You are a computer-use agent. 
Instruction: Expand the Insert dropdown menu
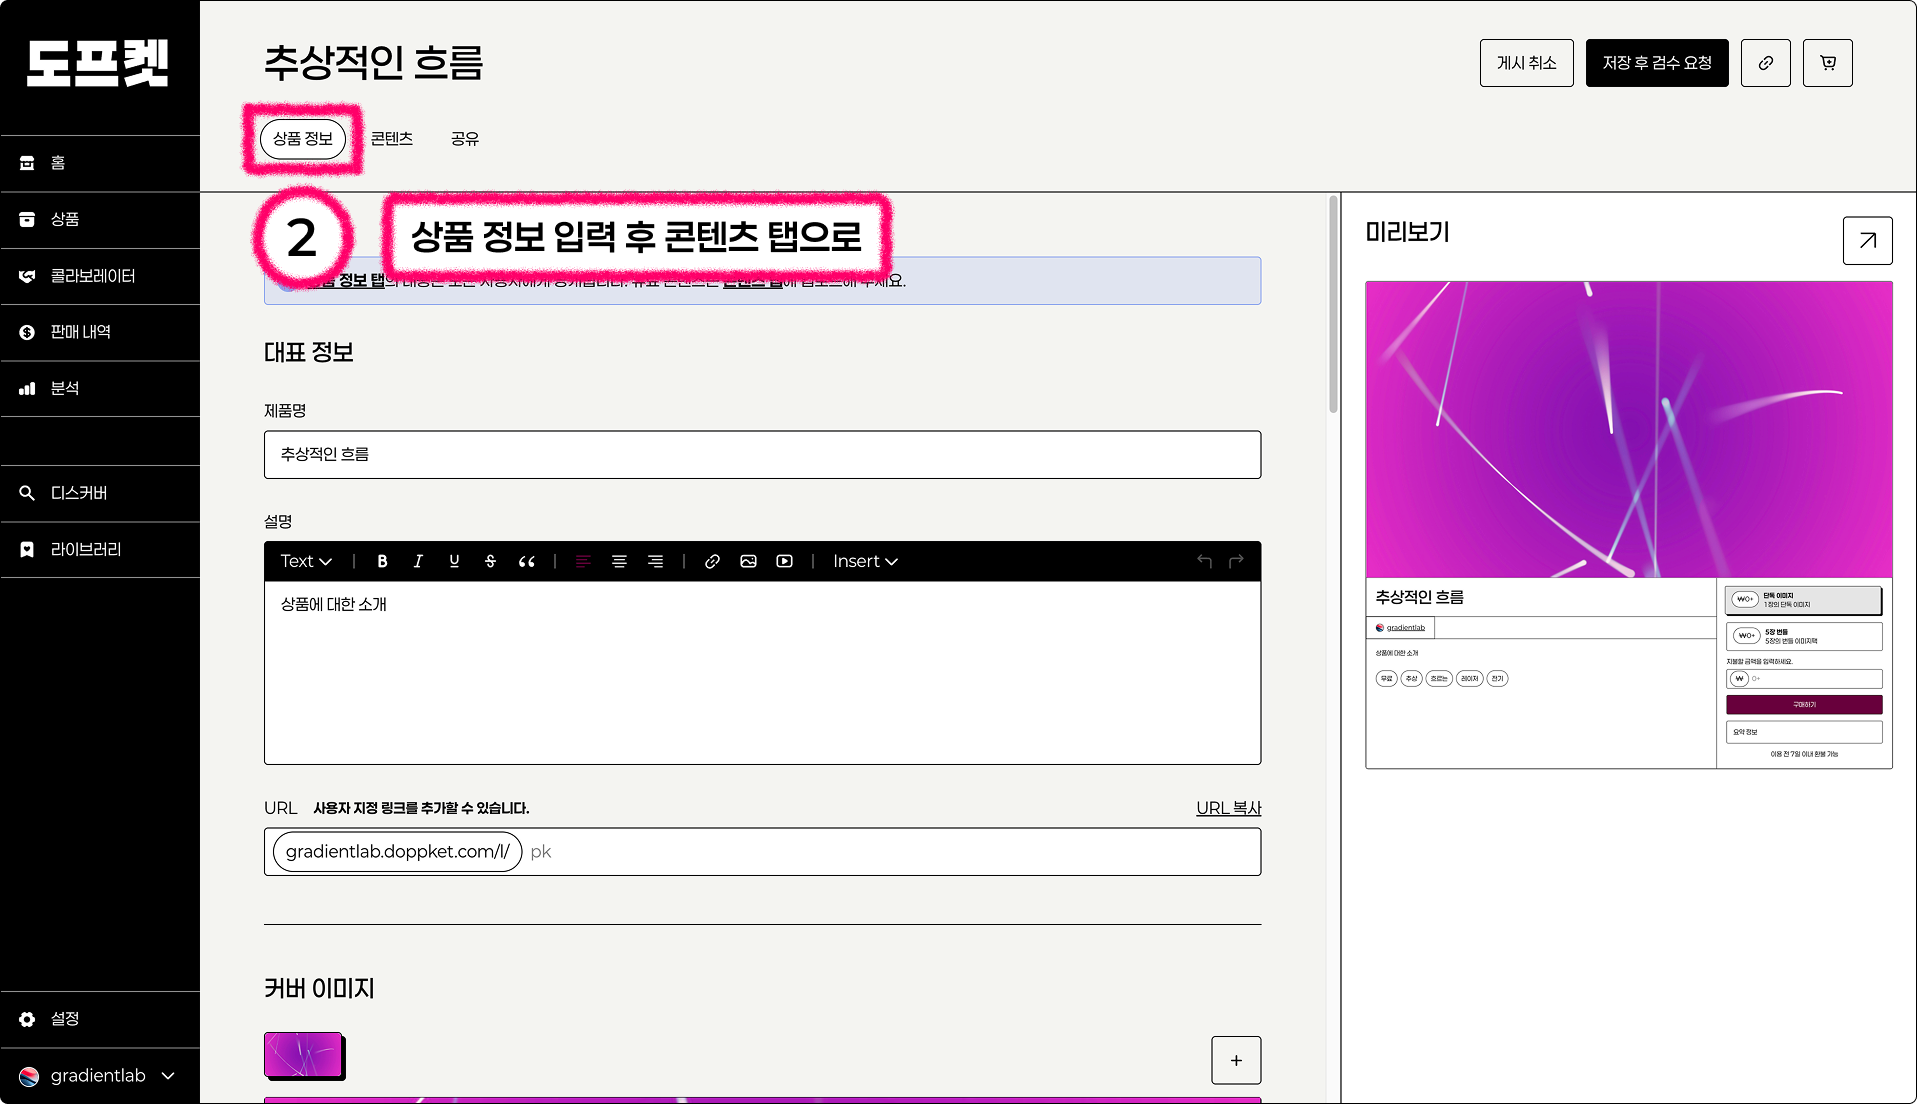pyautogui.click(x=865, y=561)
